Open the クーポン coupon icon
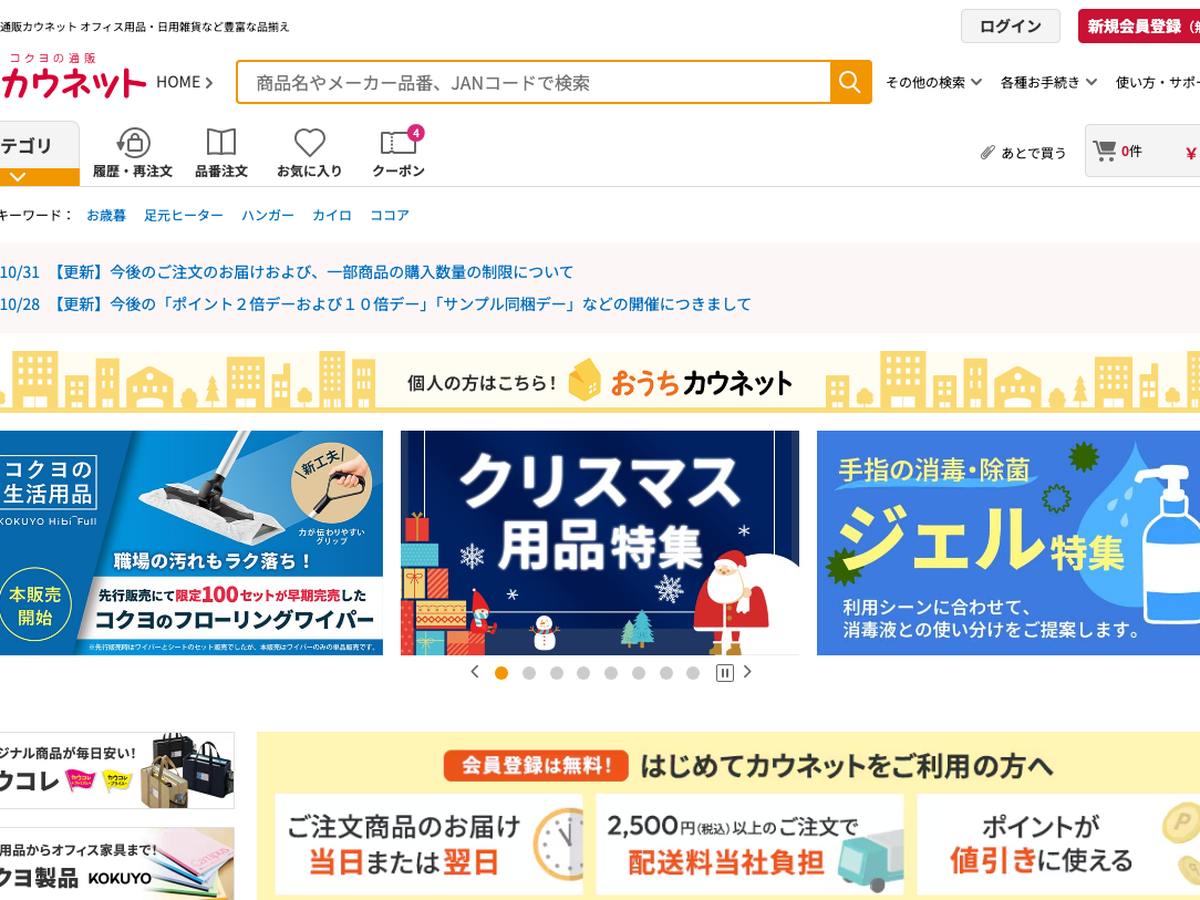 click(x=398, y=143)
